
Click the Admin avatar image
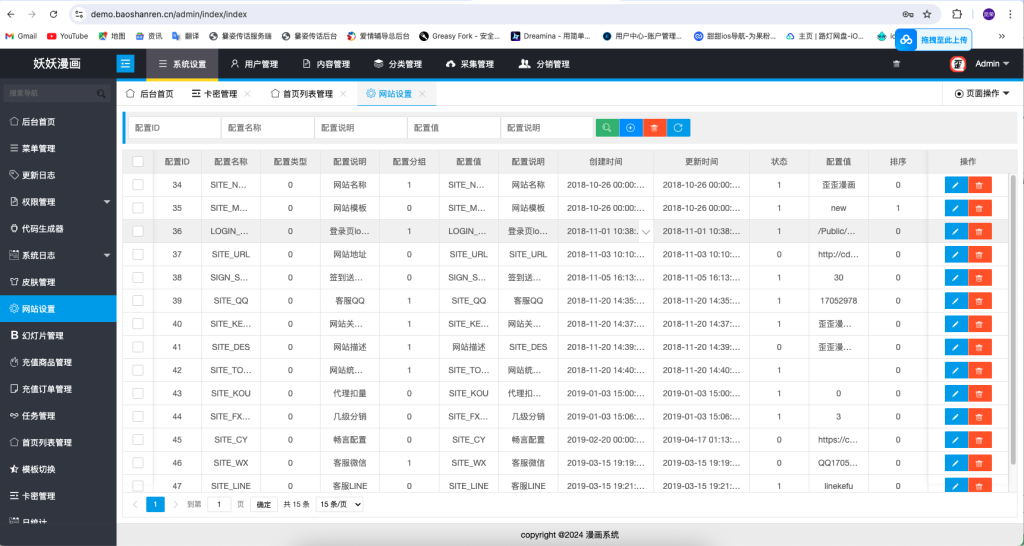coord(957,63)
